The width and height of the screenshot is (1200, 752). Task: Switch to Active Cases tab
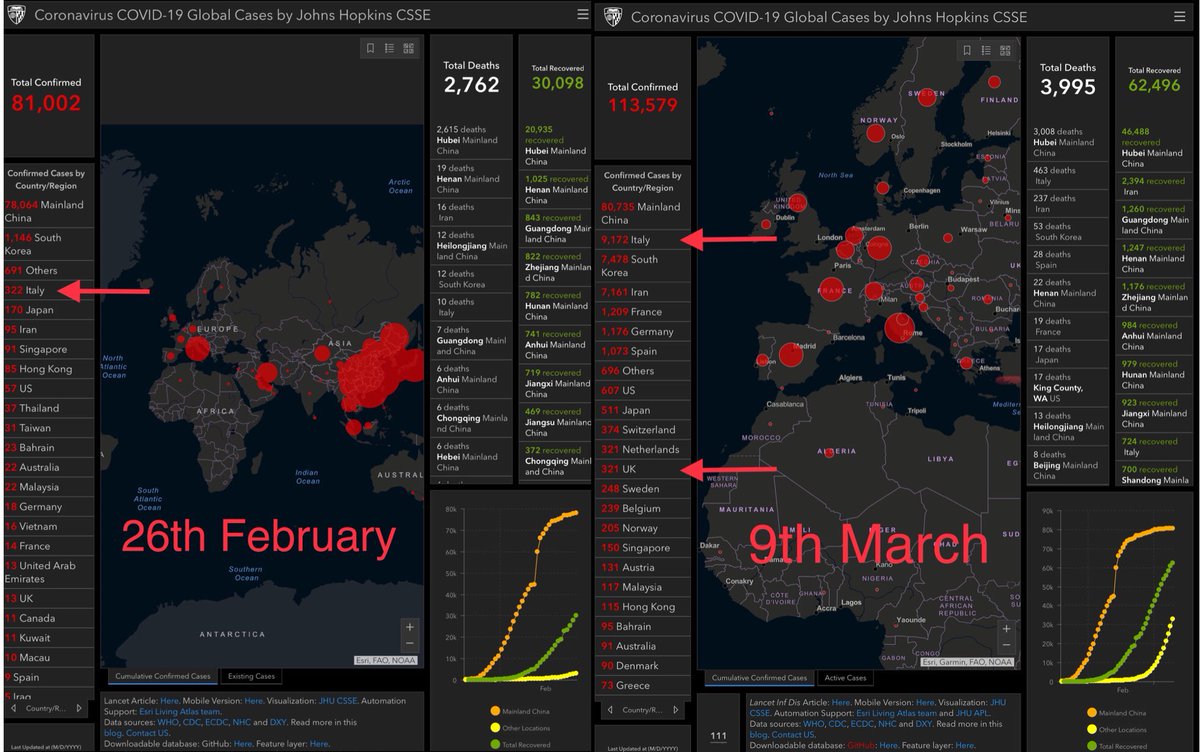845,678
